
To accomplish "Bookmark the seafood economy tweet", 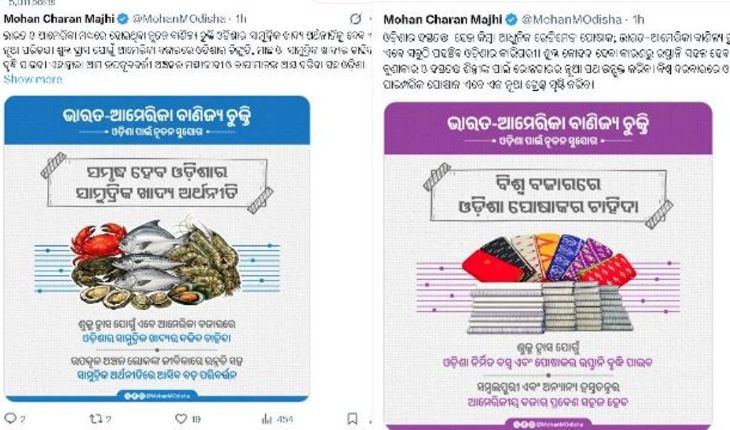I will click(352, 418).
